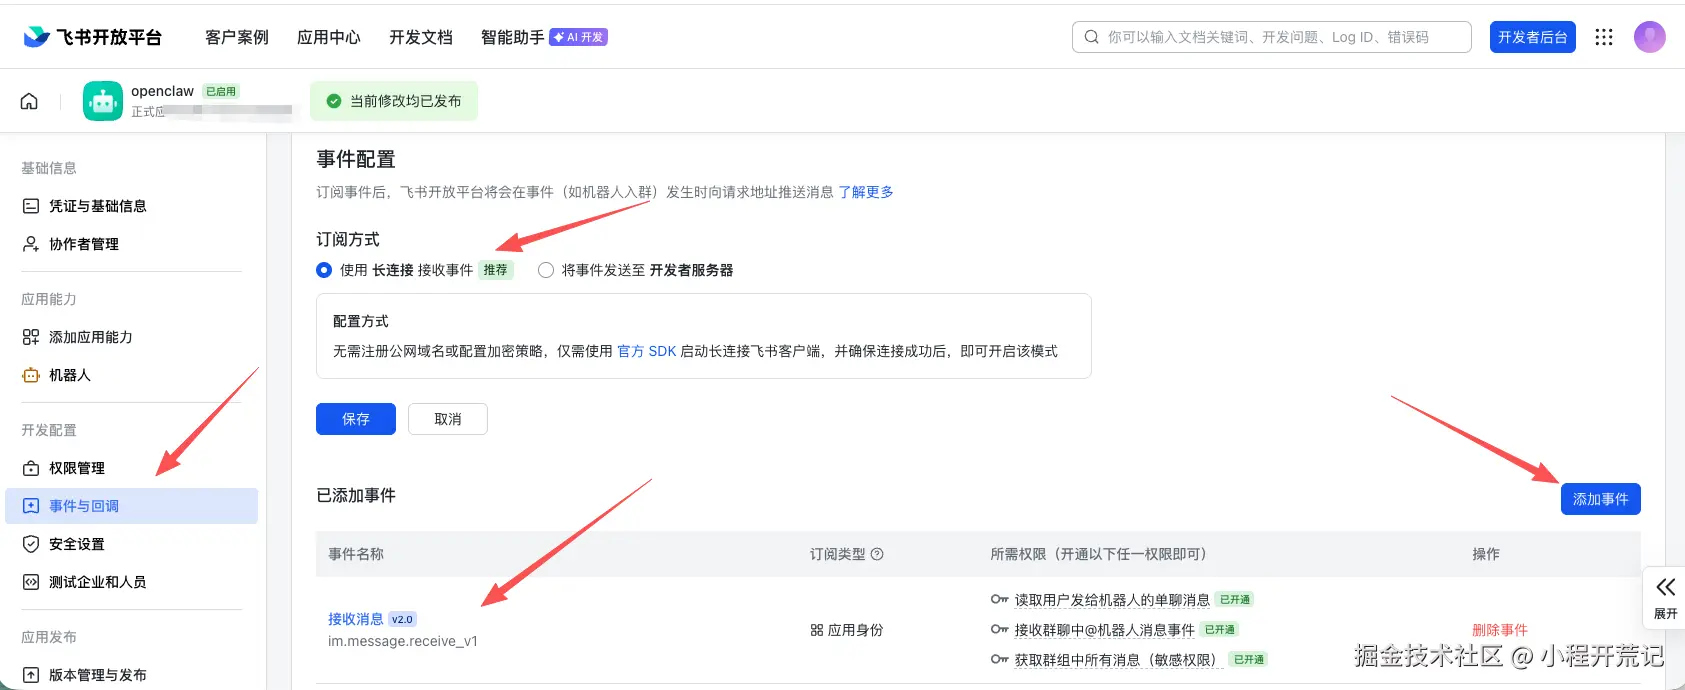
Task: Click the 安全设置 shield icon
Action: pos(31,544)
